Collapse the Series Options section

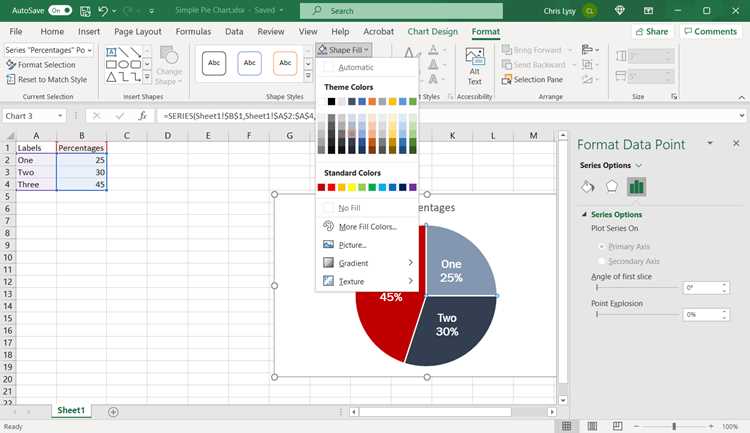tap(584, 214)
